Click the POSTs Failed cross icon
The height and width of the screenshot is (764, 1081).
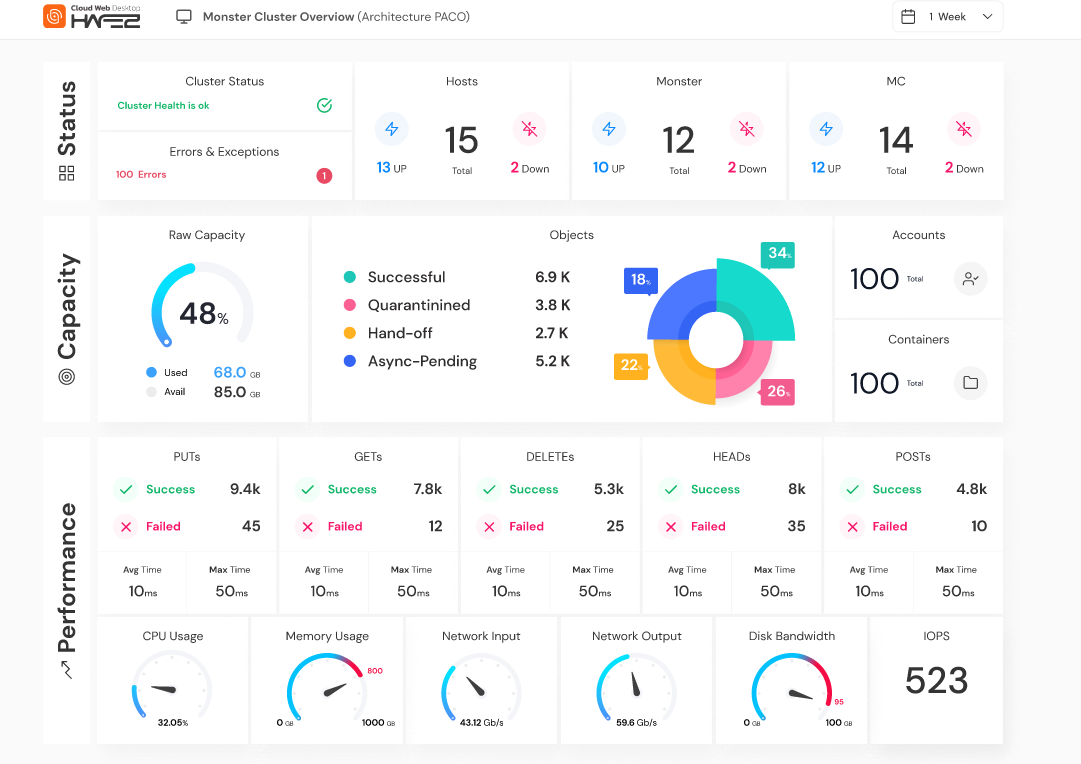pos(853,527)
